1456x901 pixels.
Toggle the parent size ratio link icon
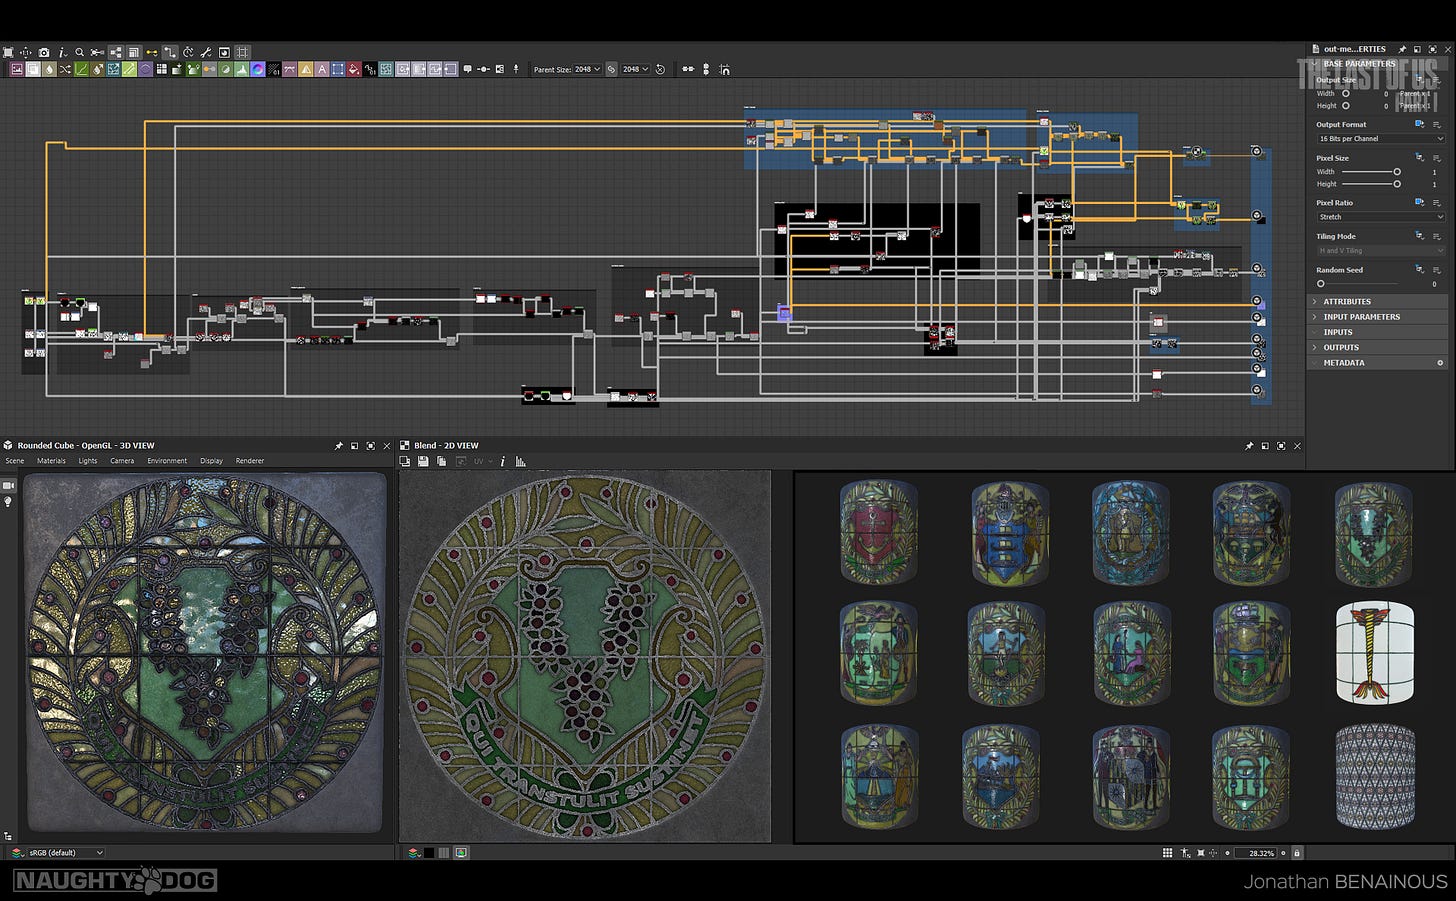pyautogui.click(x=611, y=69)
